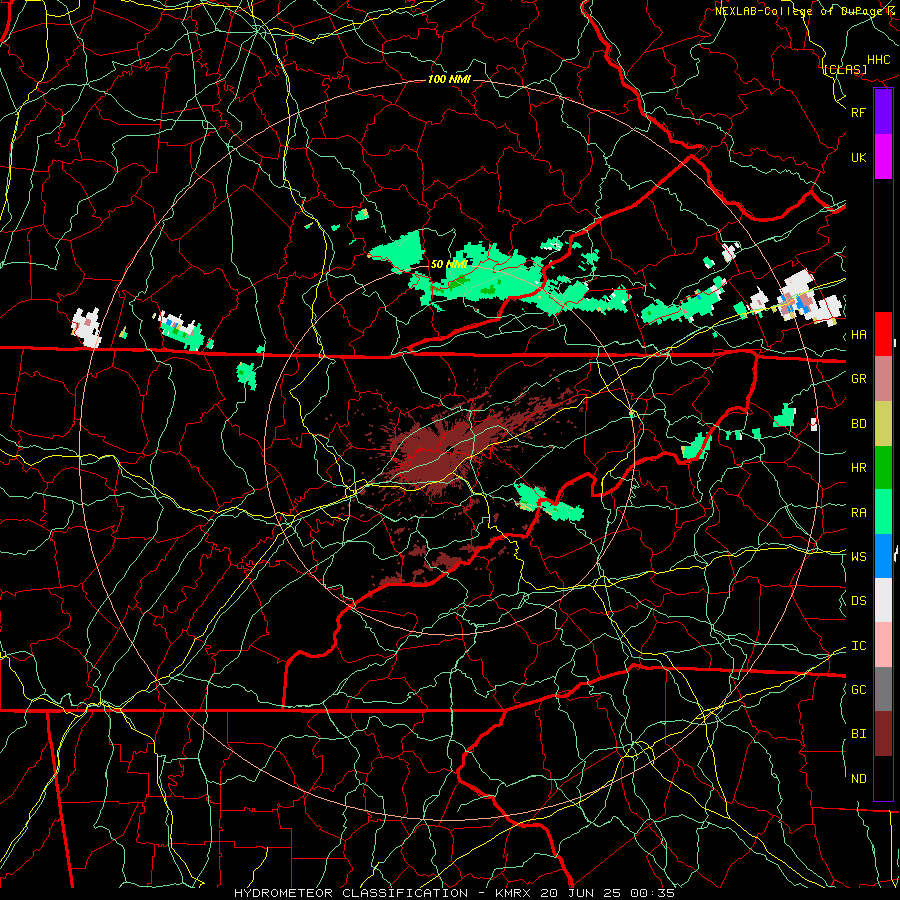Click the 50 NMI range ring label

449,264
